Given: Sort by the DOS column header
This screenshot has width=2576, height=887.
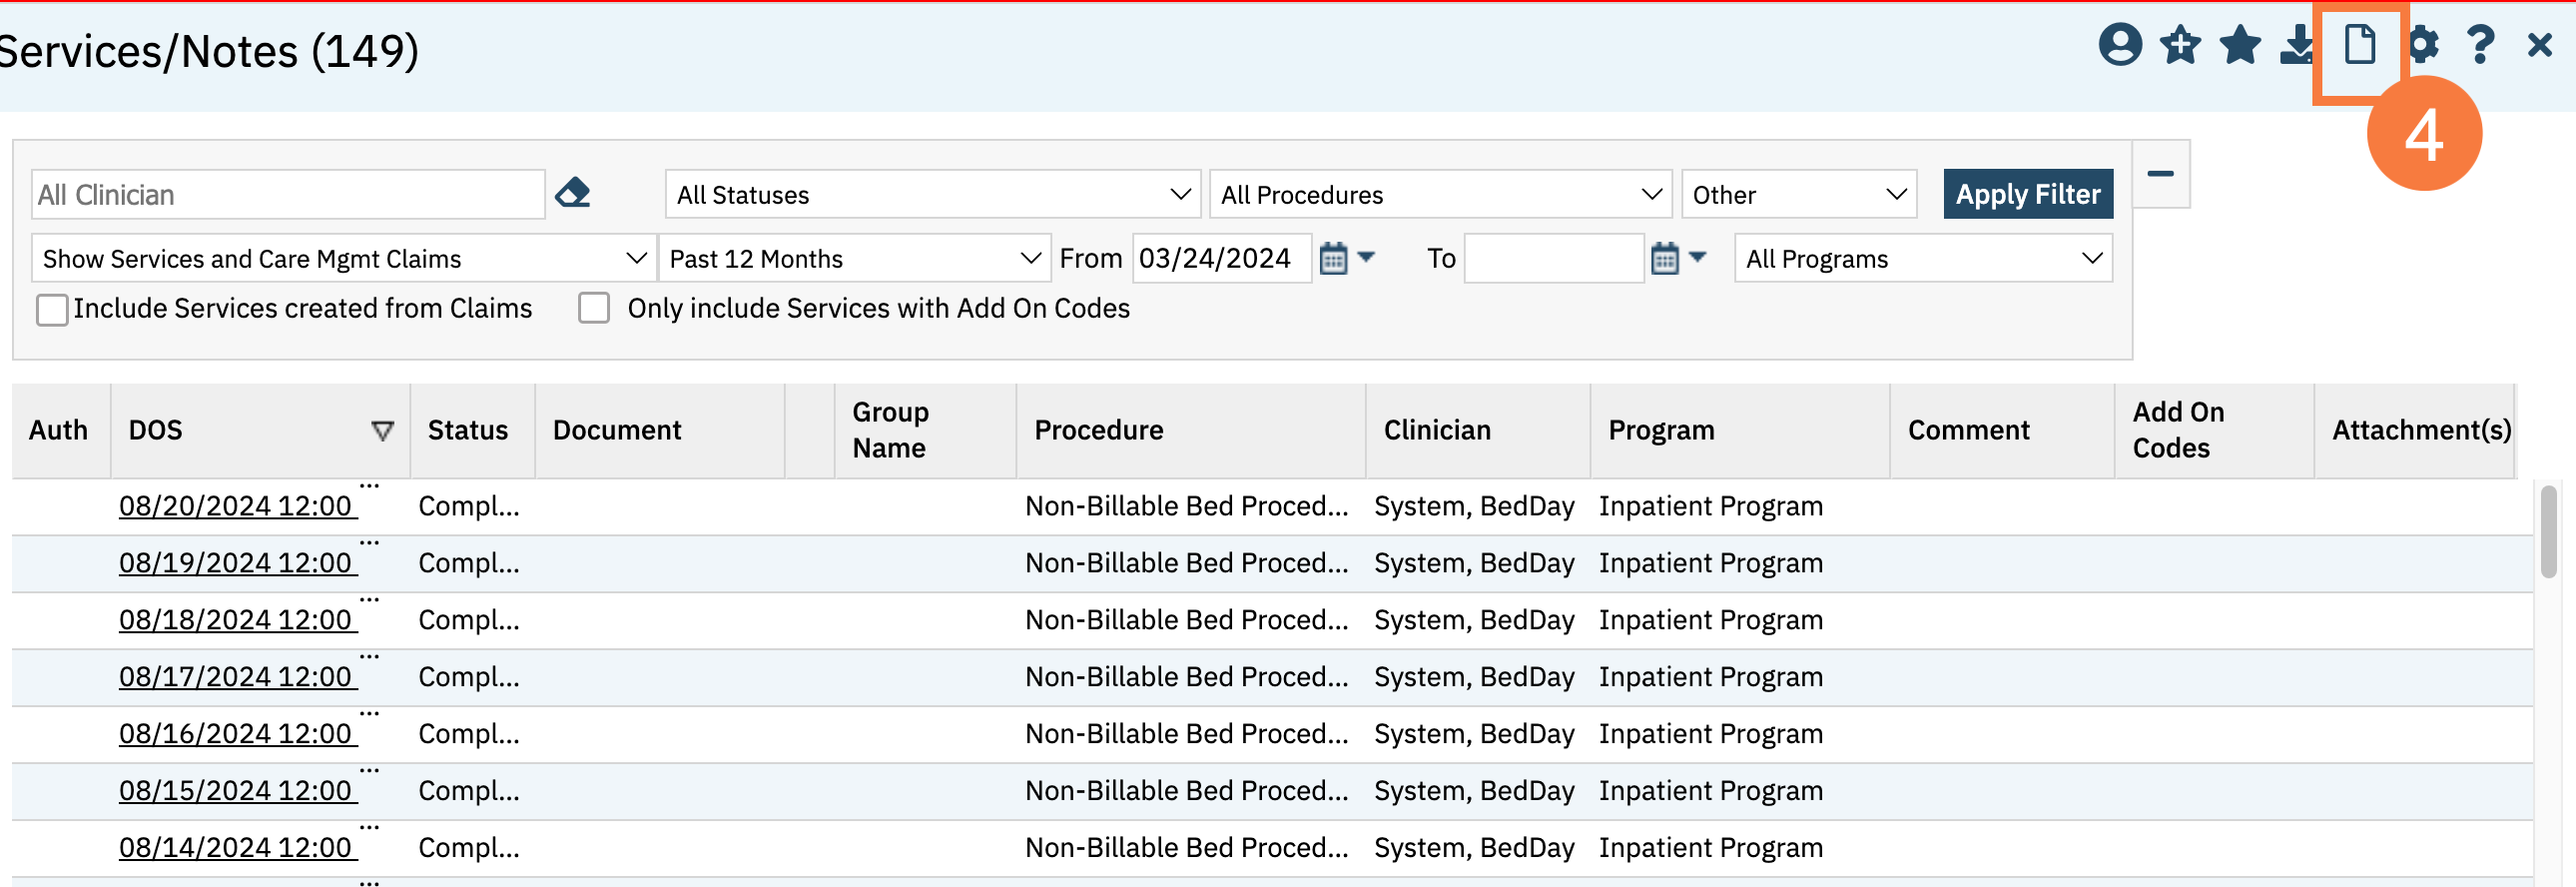Looking at the screenshot, I should pos(156,430).
